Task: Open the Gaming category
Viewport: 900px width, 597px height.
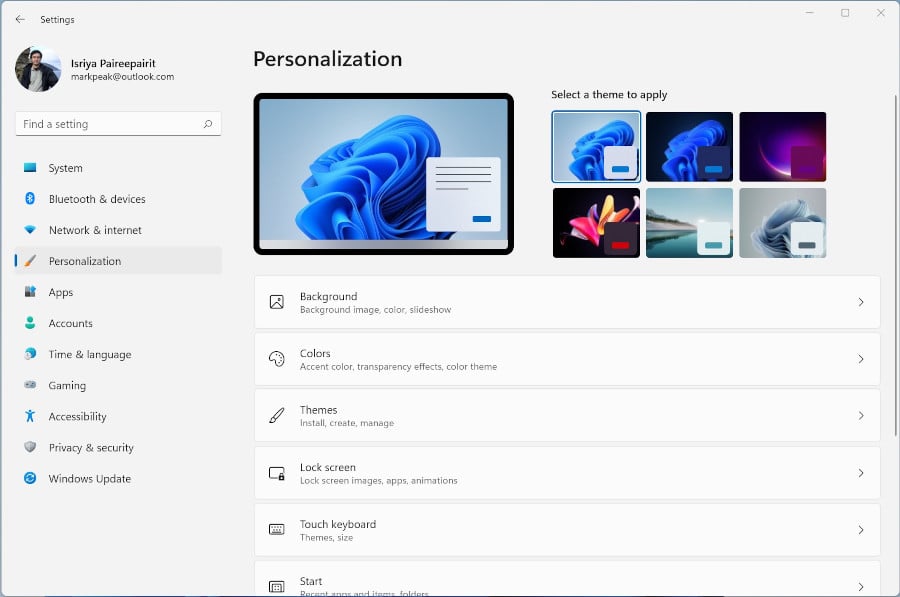Action: (x=118, y=385)
